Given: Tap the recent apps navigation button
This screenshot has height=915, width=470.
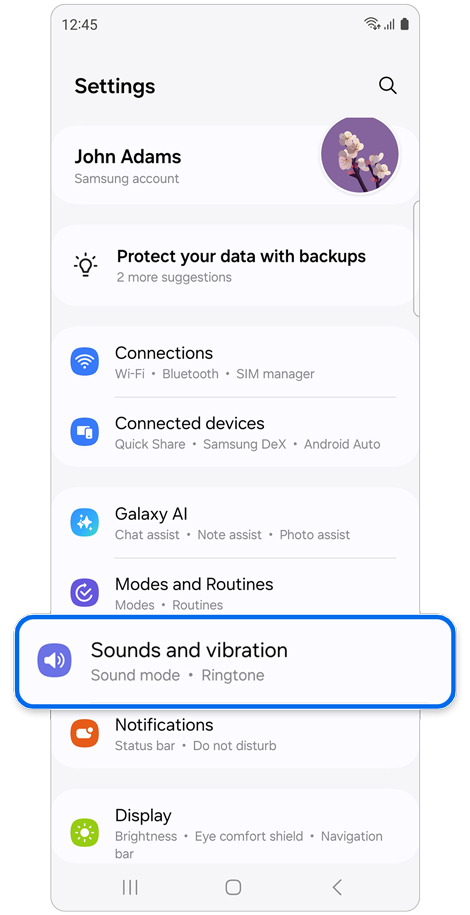Looking at the screenshot, I should pos(130,888).
